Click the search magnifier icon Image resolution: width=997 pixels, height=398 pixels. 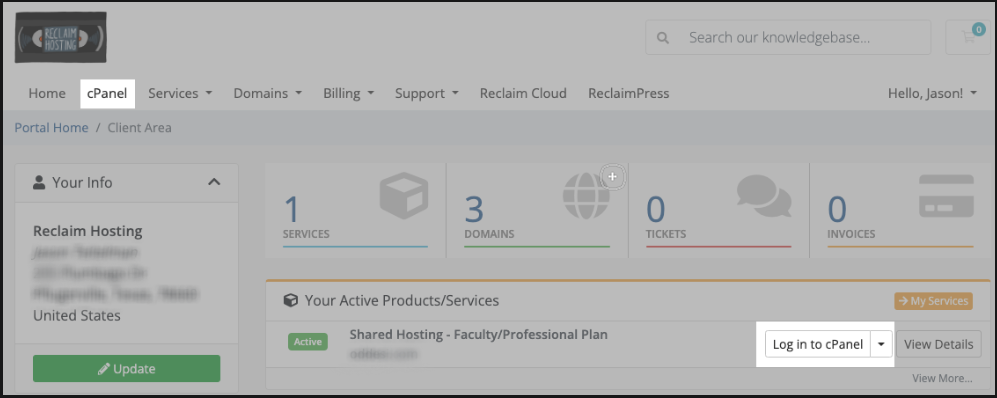coord(663,38)
